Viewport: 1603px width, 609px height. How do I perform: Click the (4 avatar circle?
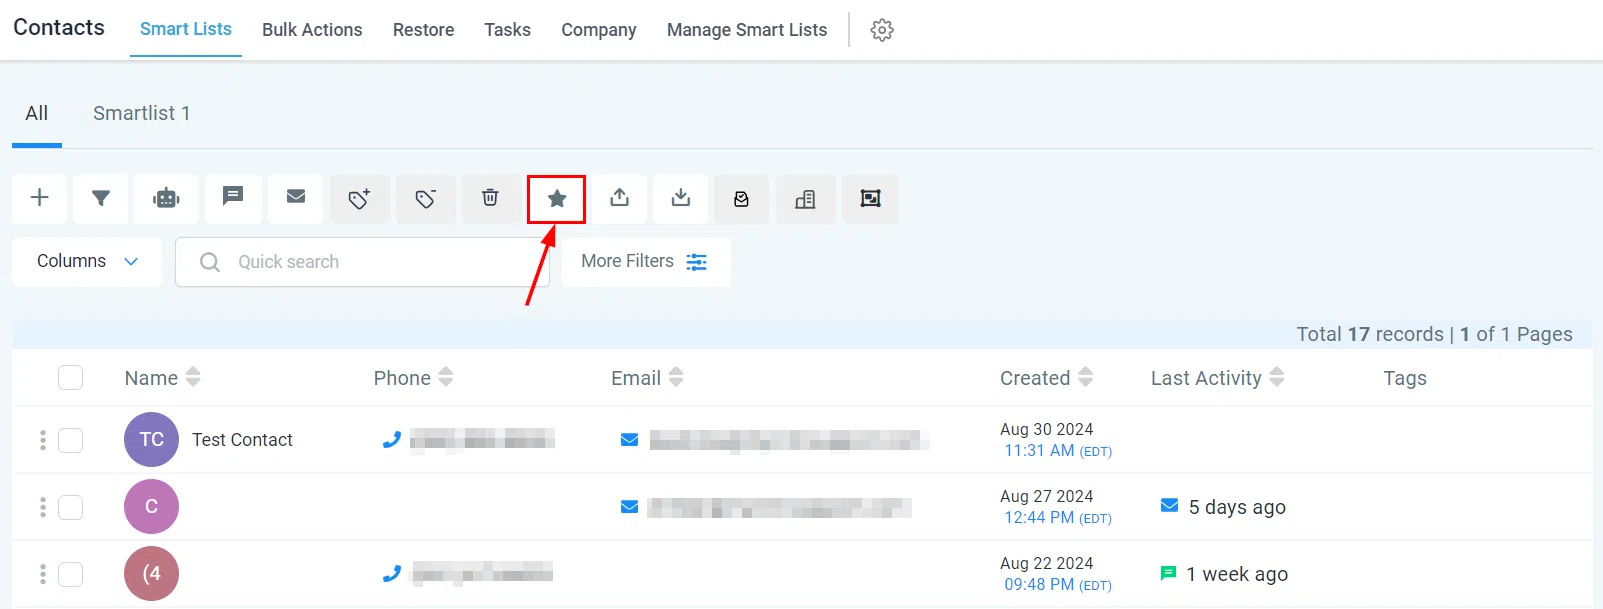151,573
